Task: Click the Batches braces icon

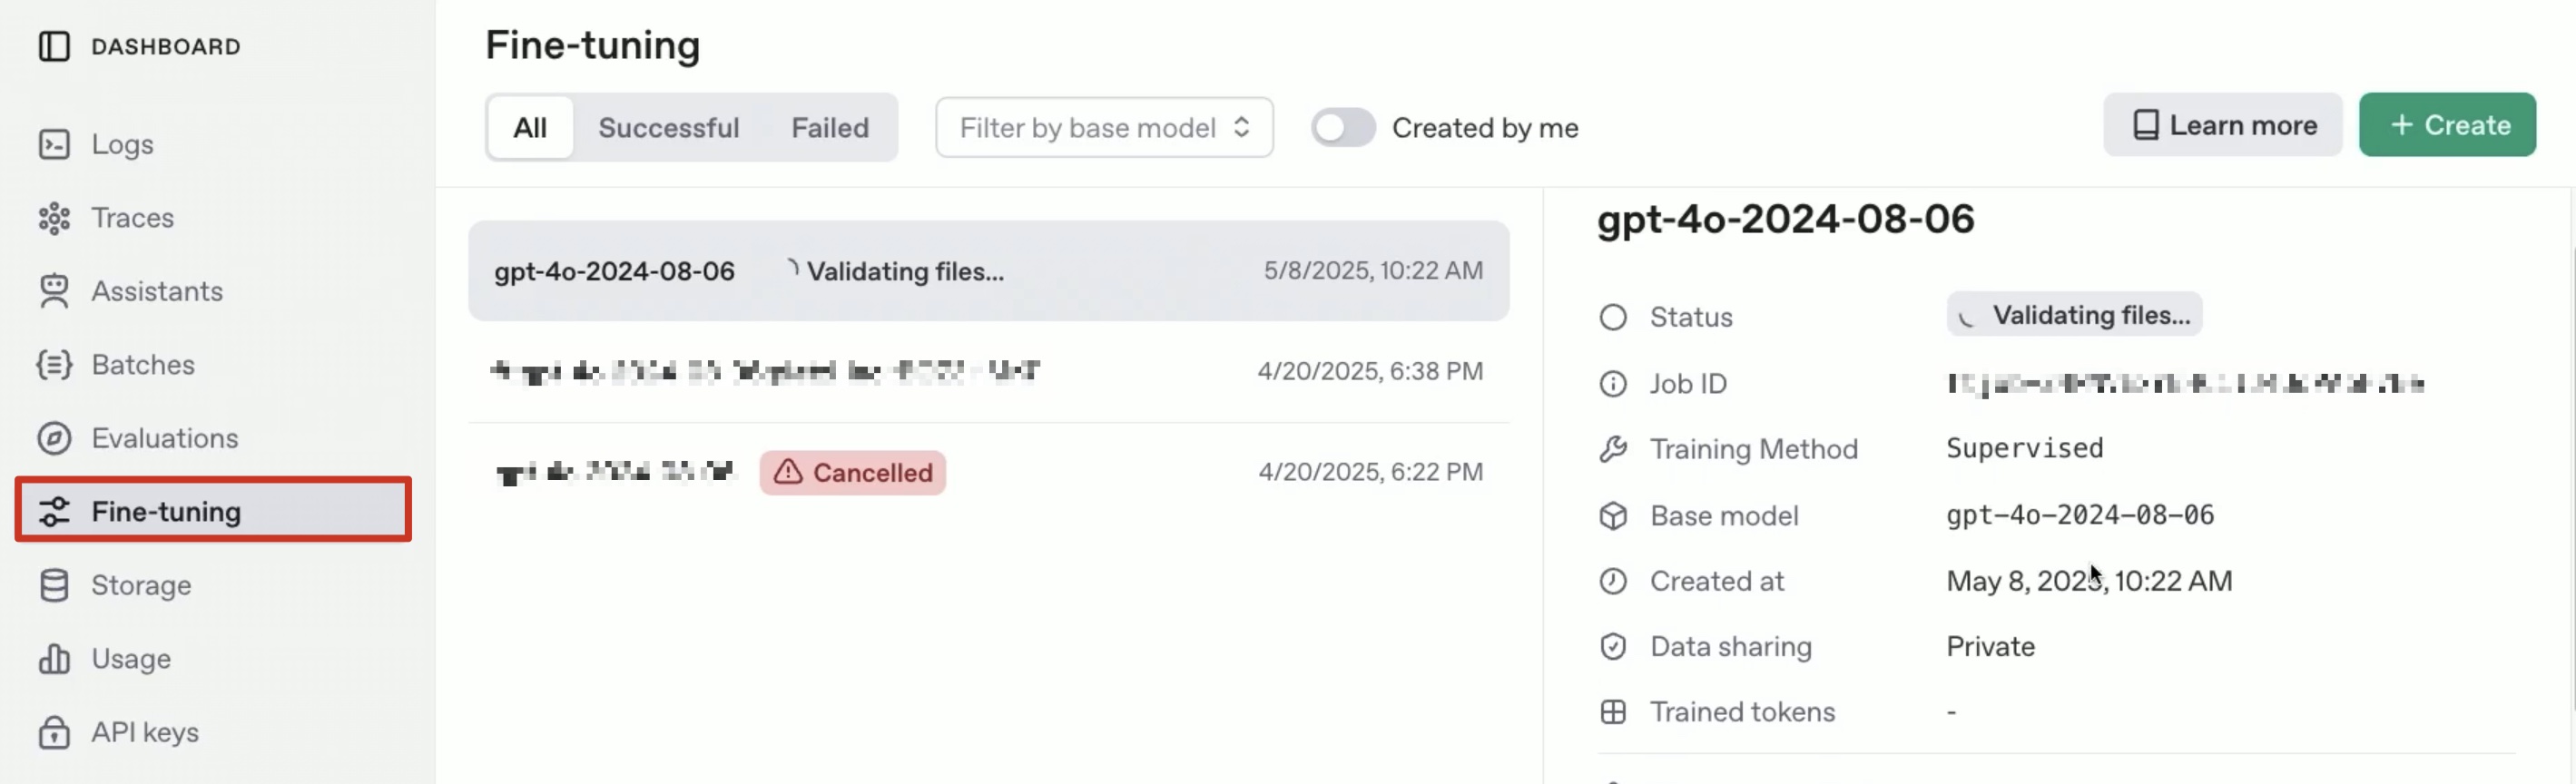Action: (54, 365)
